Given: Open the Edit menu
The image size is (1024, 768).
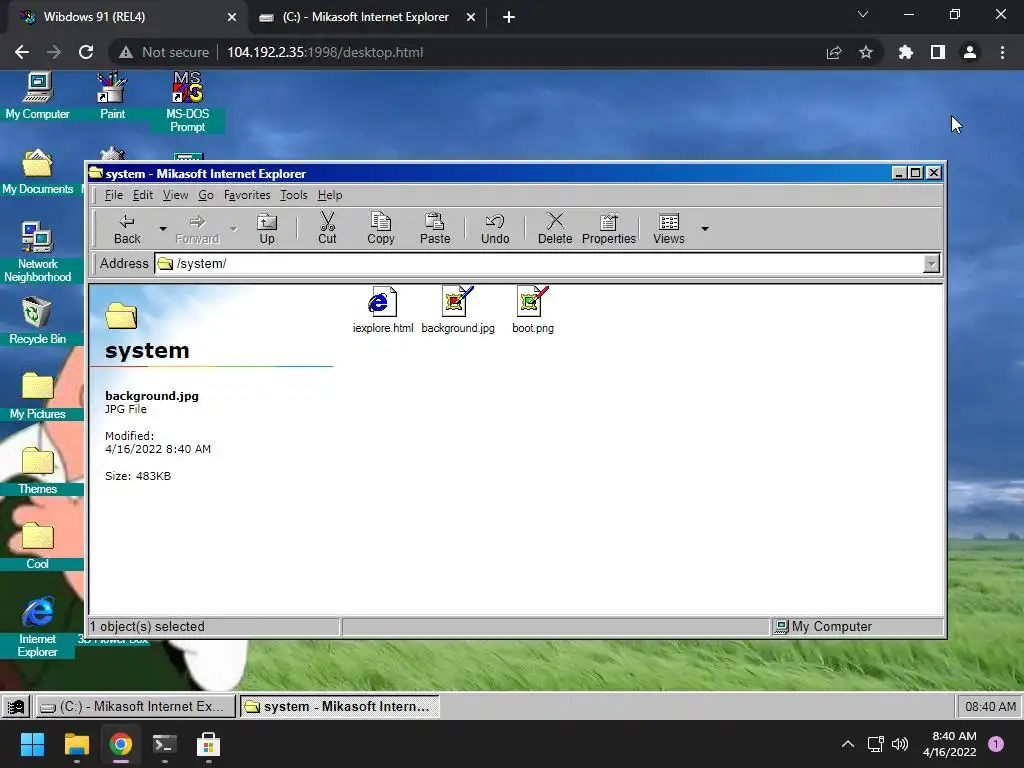Looking at the screenshot, I should [142, 195].
